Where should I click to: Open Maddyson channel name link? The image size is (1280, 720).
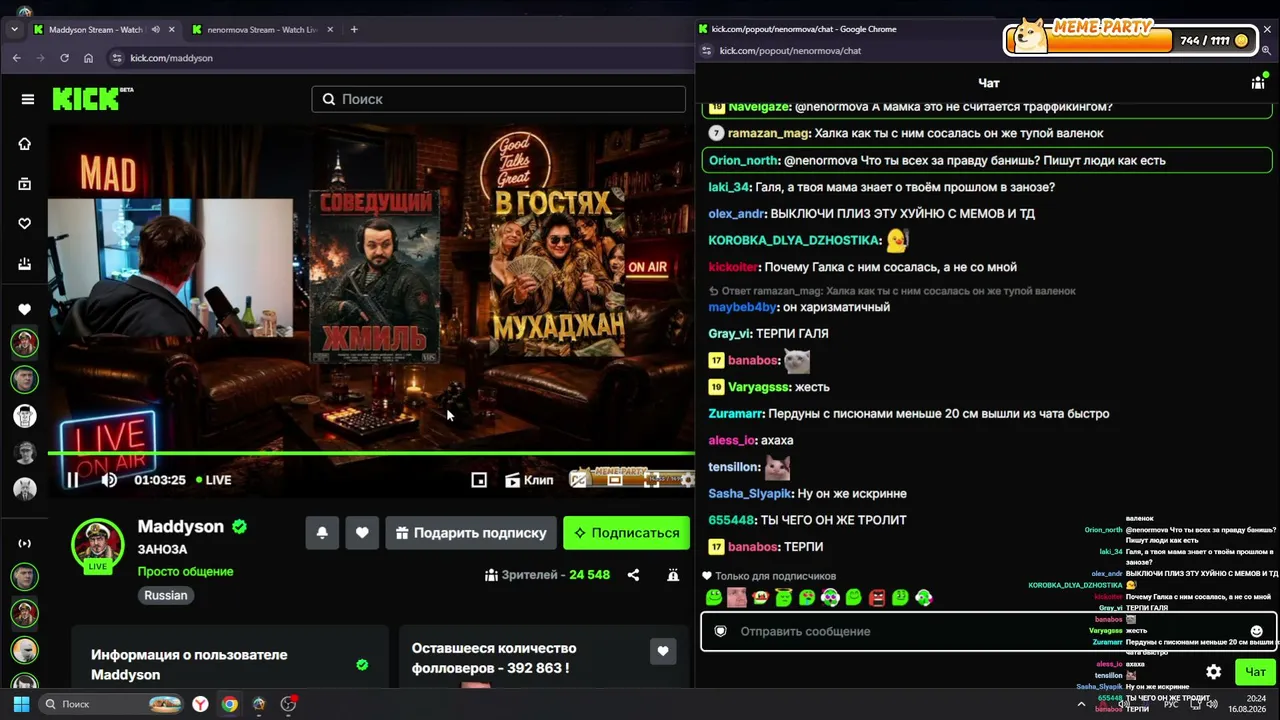(181, 526)
